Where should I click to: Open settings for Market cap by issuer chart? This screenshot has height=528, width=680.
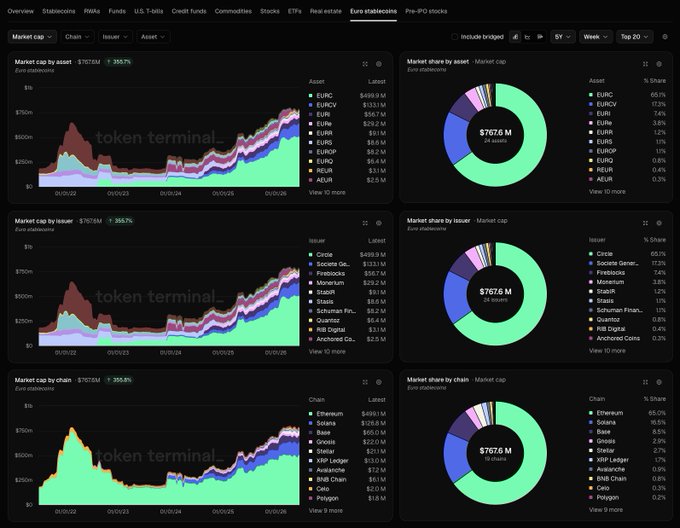(379, 223)
